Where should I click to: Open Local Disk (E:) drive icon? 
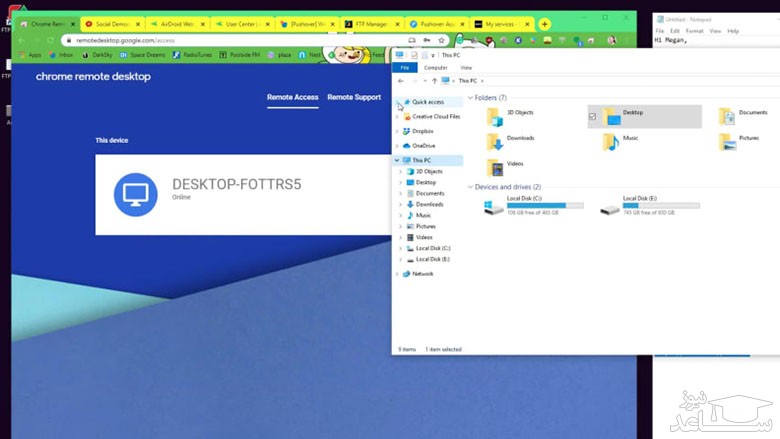(x=610, y=206)
